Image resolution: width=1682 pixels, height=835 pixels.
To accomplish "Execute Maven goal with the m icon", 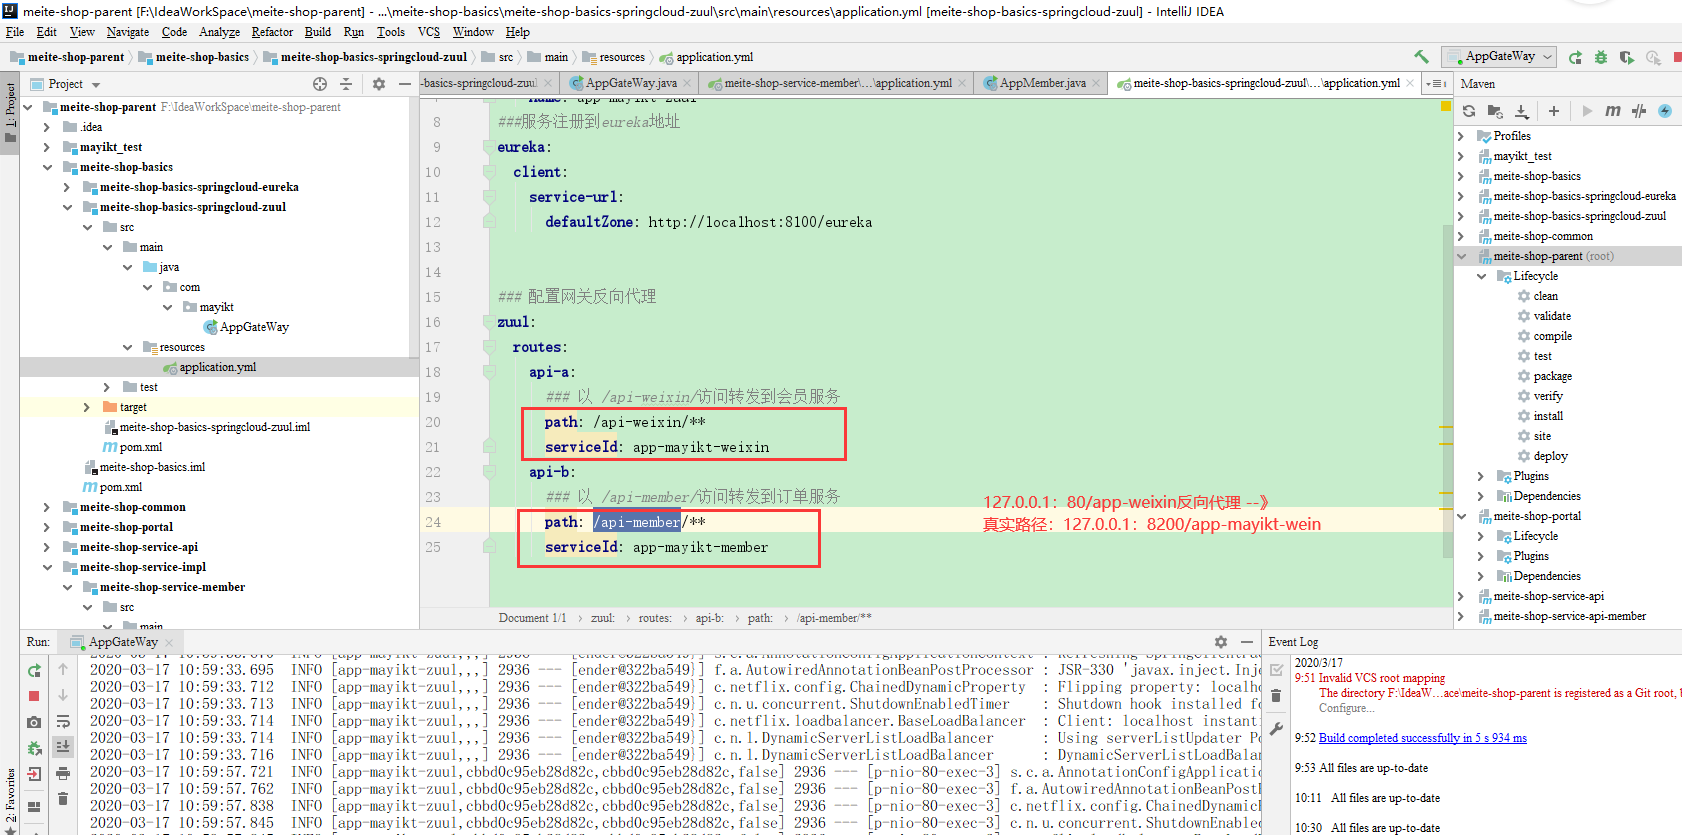I will [x=1613, y=111].
